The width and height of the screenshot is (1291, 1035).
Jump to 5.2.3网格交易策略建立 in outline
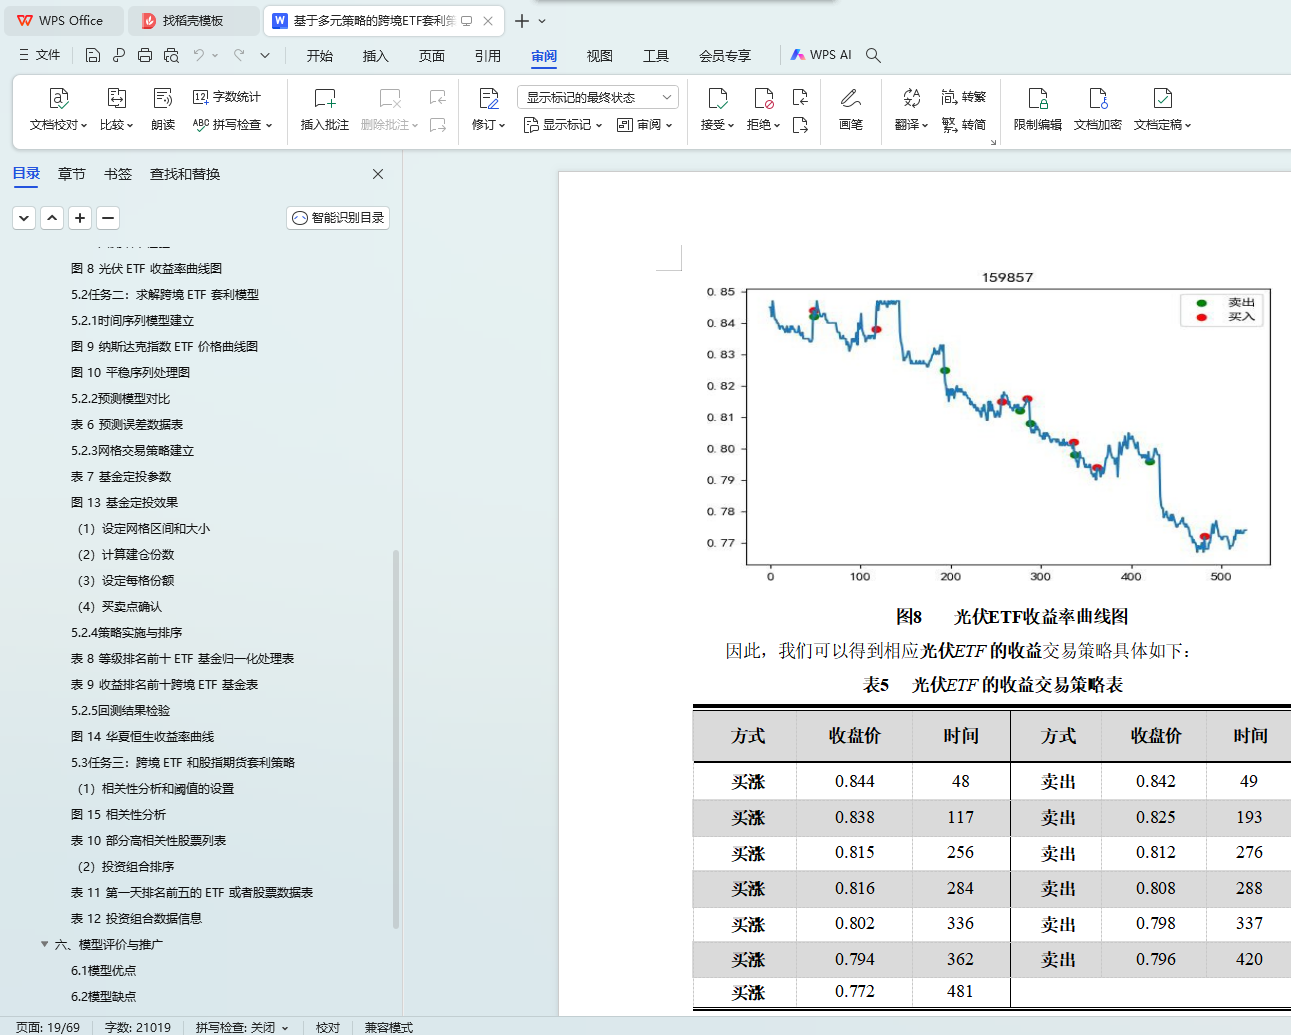click(x=132, y=451)
